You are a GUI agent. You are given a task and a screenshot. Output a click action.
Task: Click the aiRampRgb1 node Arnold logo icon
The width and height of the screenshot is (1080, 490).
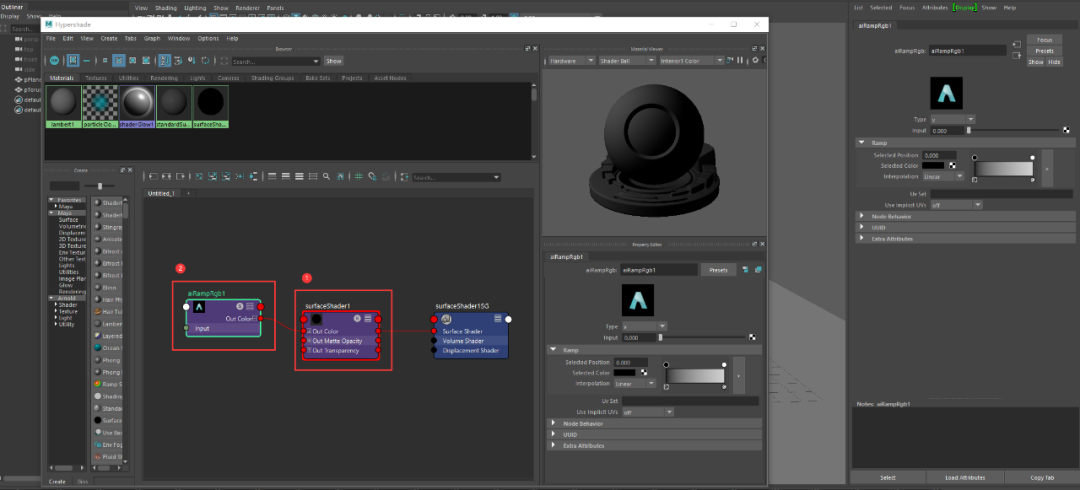coord(199,307)
